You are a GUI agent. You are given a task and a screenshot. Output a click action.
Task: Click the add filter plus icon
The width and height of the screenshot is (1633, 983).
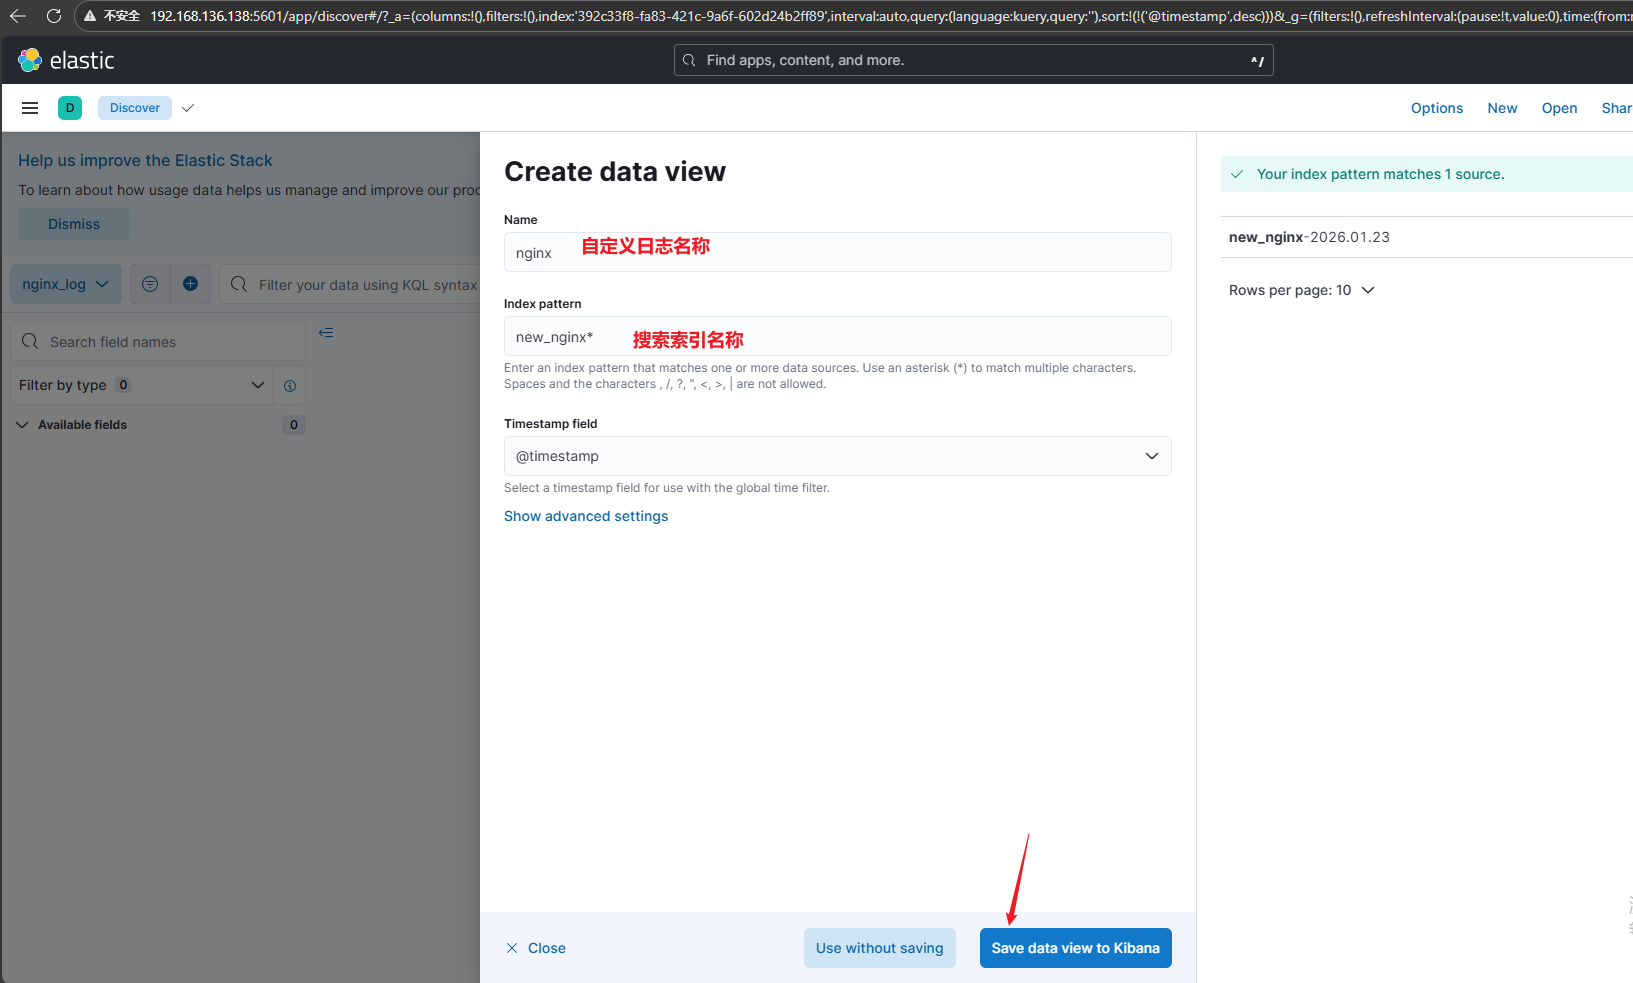click(x=190, y=284)
